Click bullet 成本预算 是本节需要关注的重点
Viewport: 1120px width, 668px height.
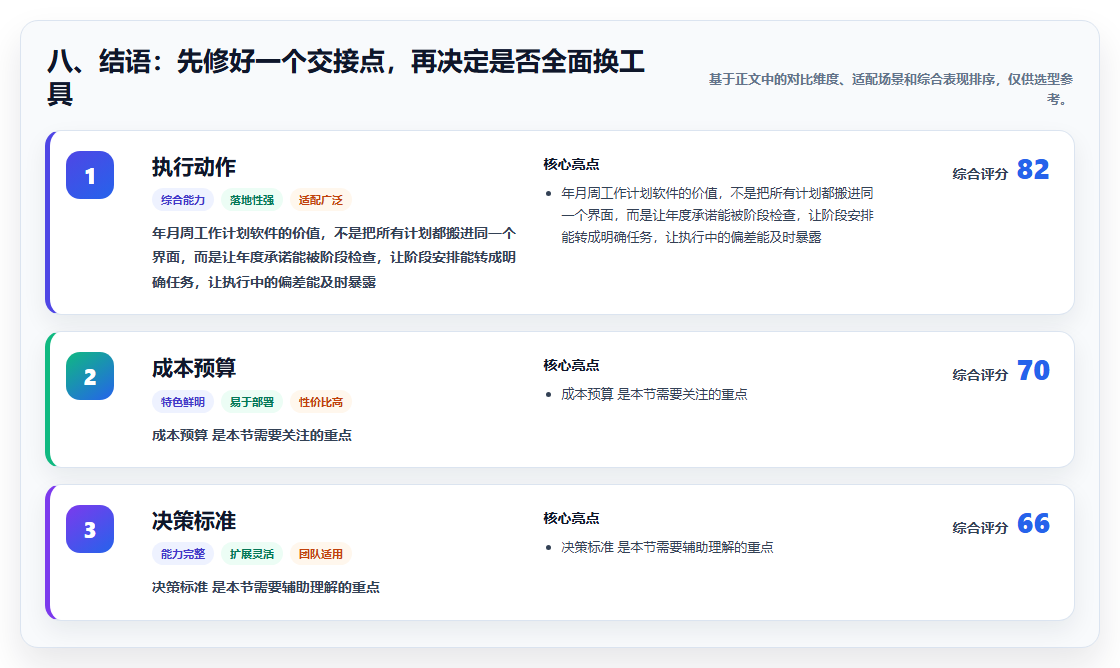coord(654,394)
